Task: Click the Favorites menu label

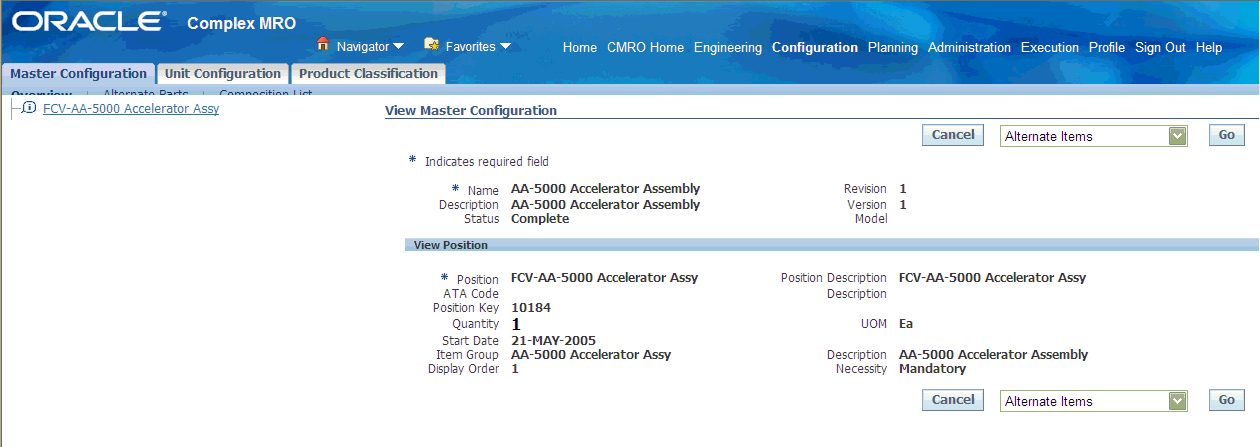Action: pyautogui.click(x=470, y=47)
